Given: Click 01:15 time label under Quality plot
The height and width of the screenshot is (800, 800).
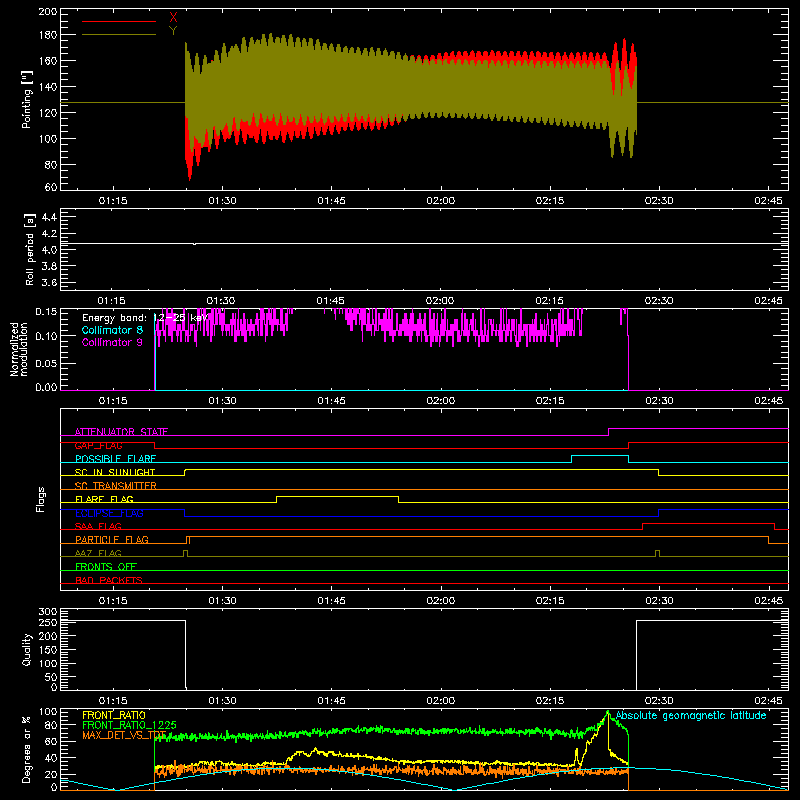Looking at the screenshot, I should tap(113, 701).
